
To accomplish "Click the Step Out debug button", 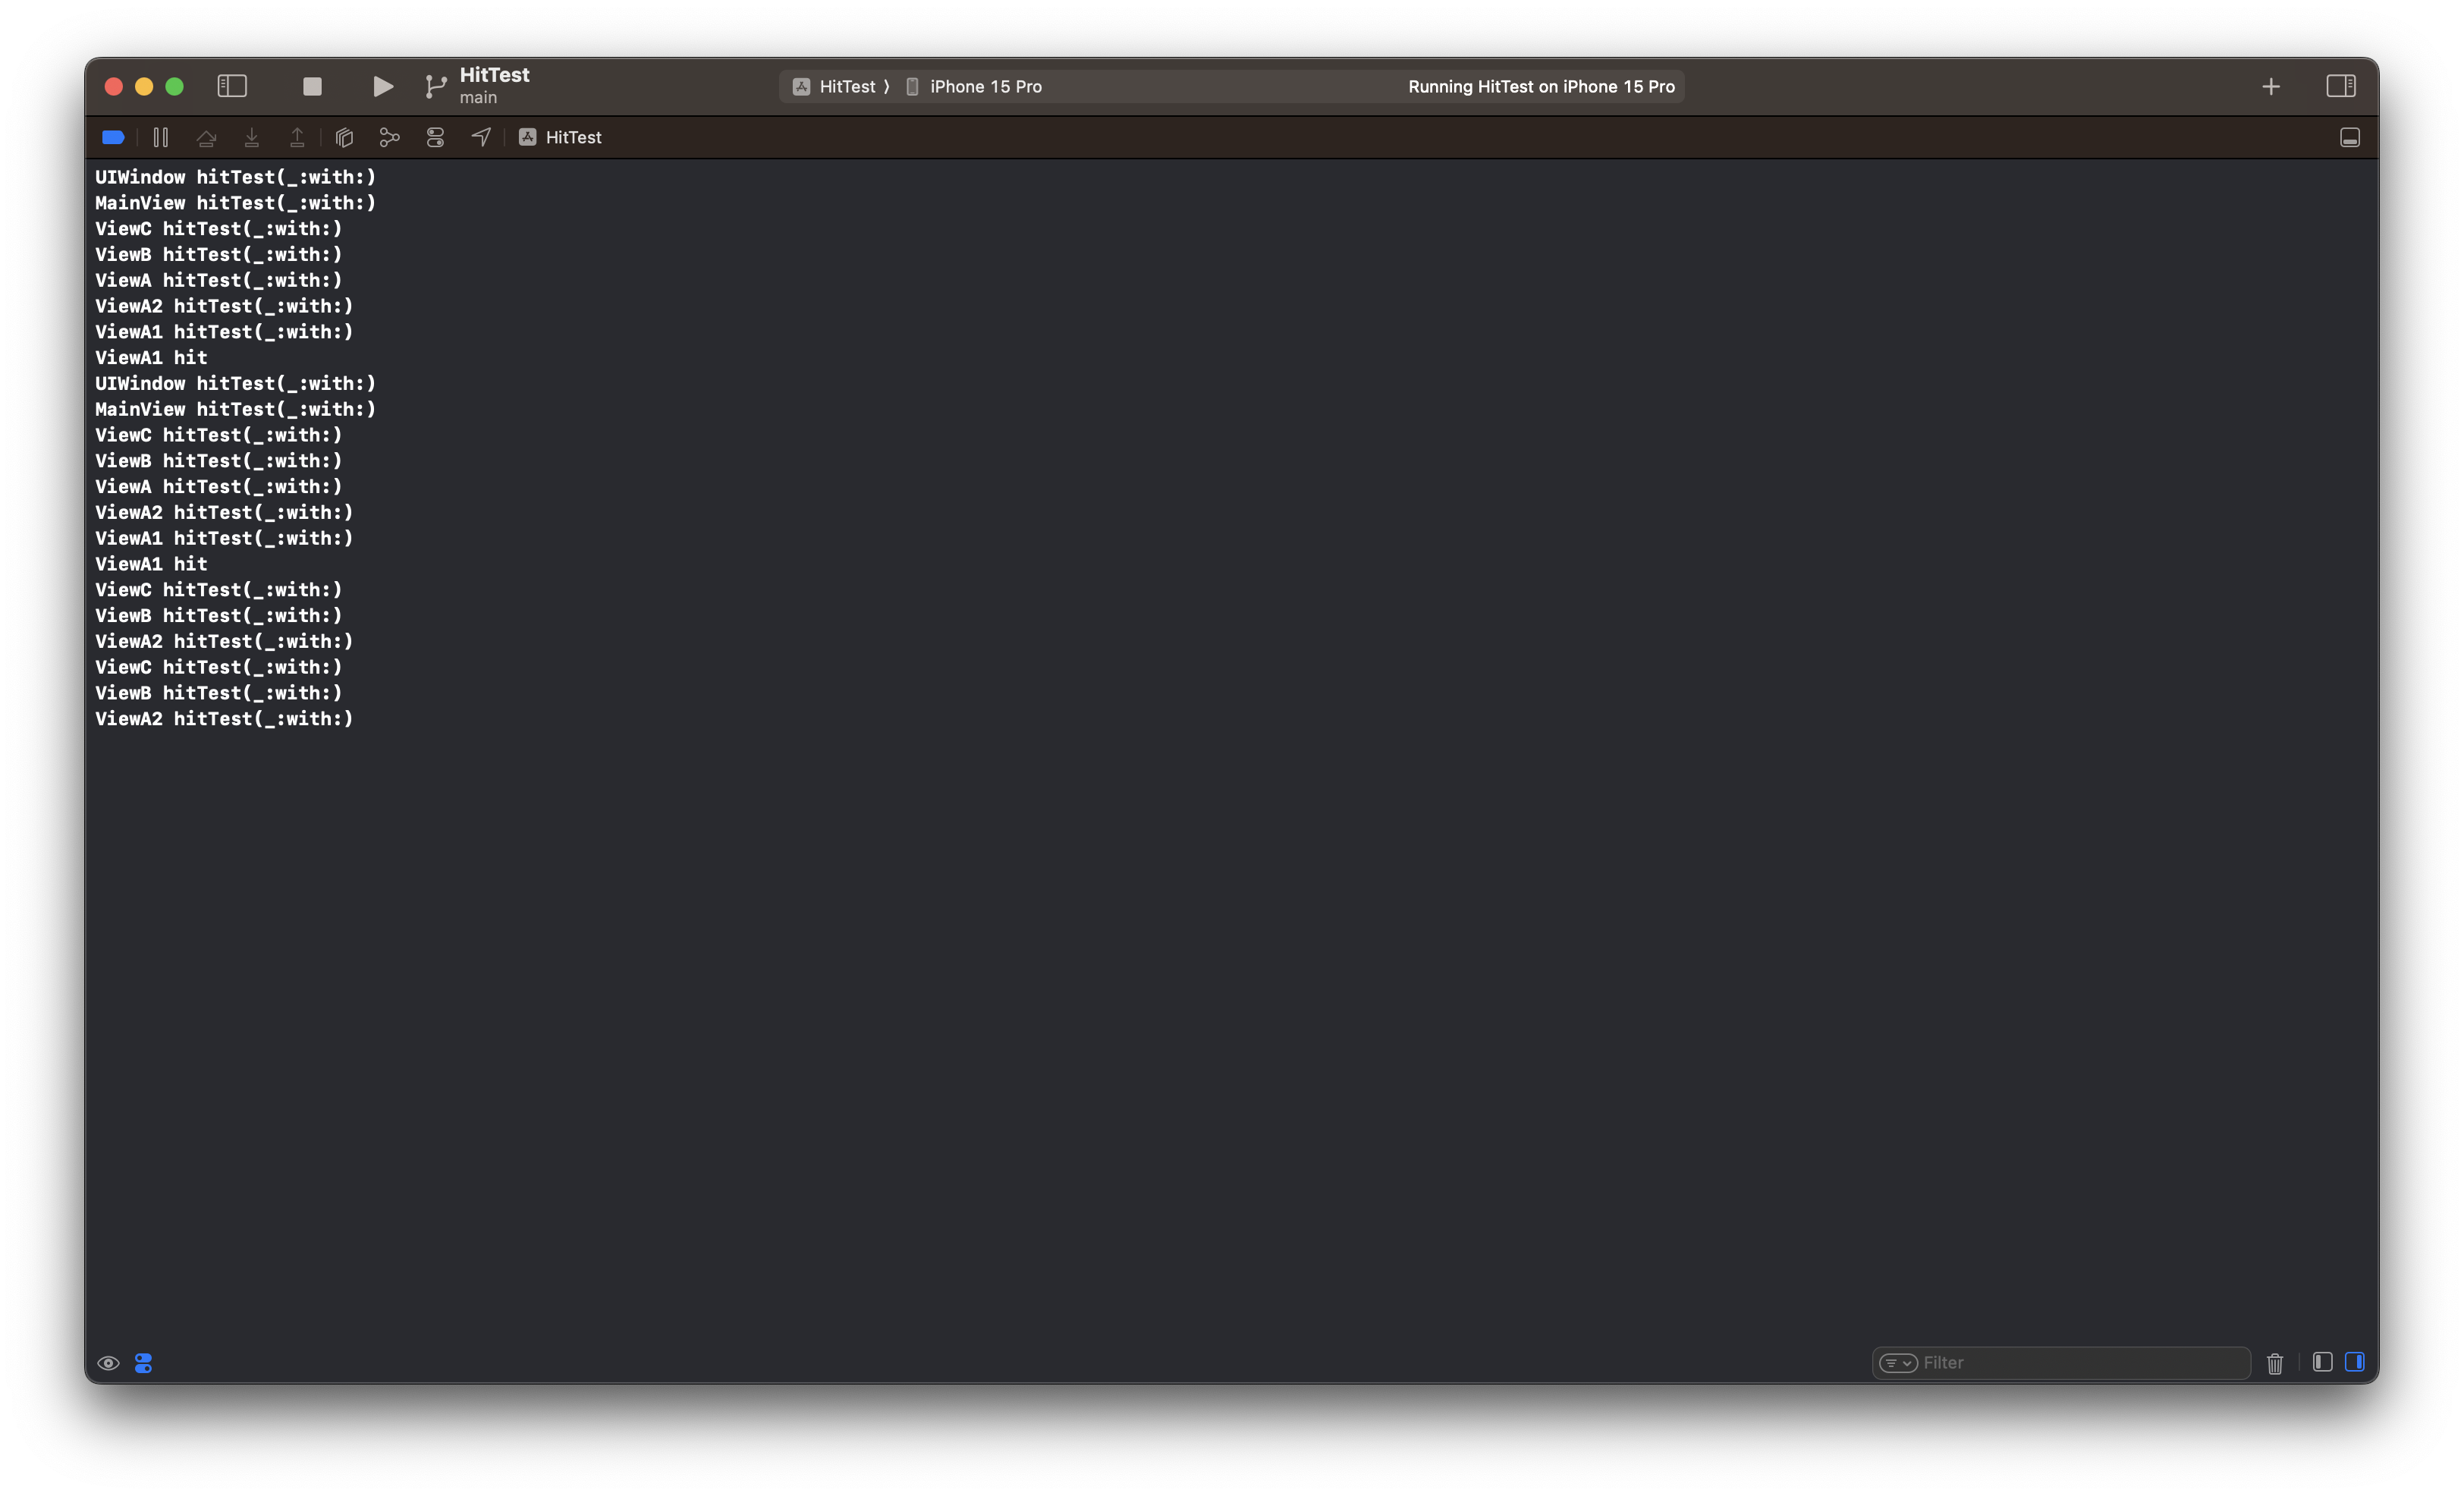I will (x=297, y=137).
